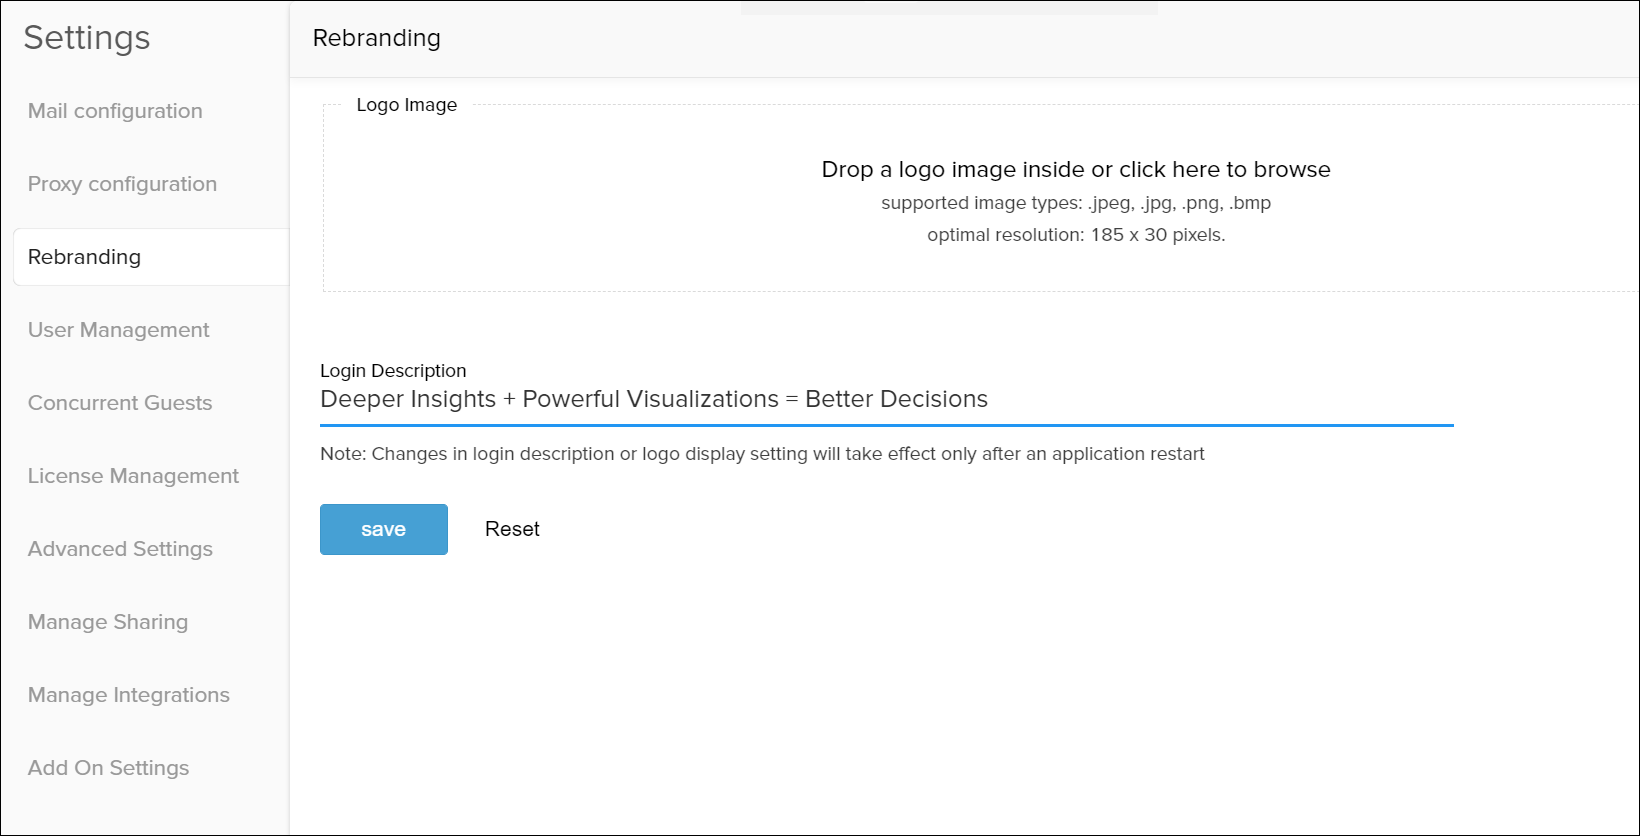Switch to Advanced Settings
Image resolution: width=1640 pixels, height=836 pixels.
(120, 549)
